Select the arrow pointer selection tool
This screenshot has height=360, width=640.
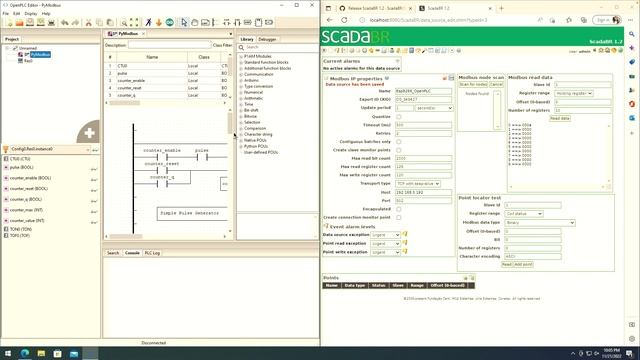click(184, 22)
